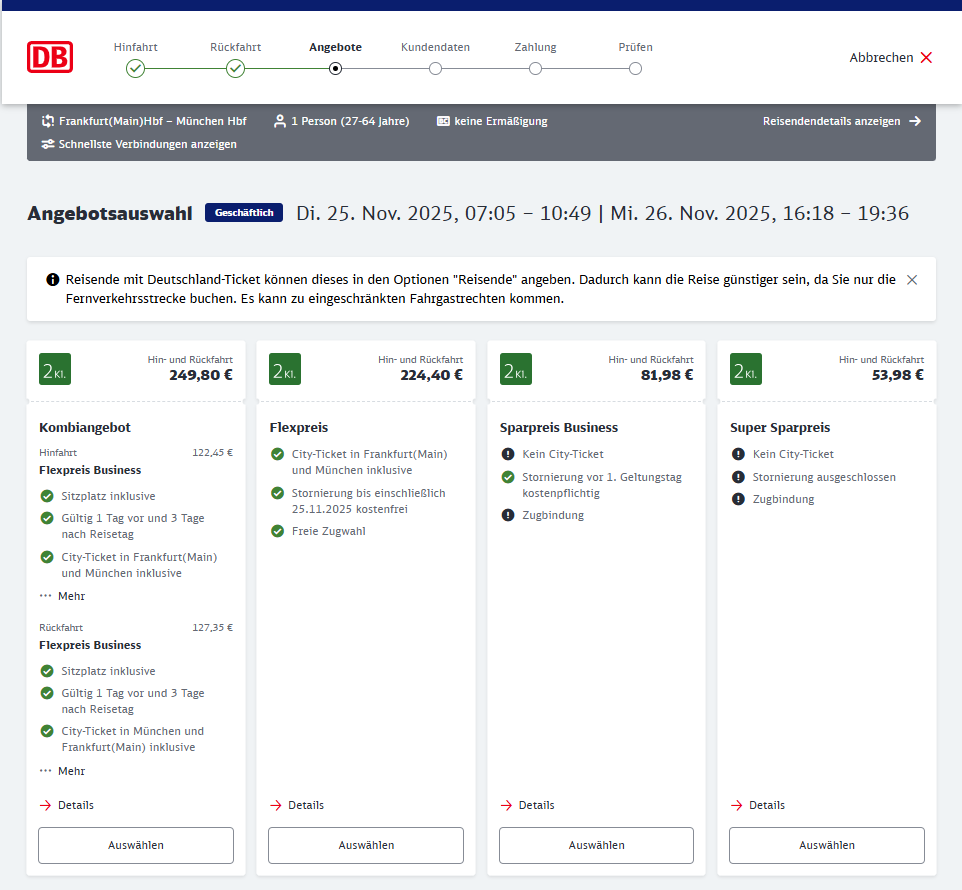Click the Kundendaten step label

point(435,47)
